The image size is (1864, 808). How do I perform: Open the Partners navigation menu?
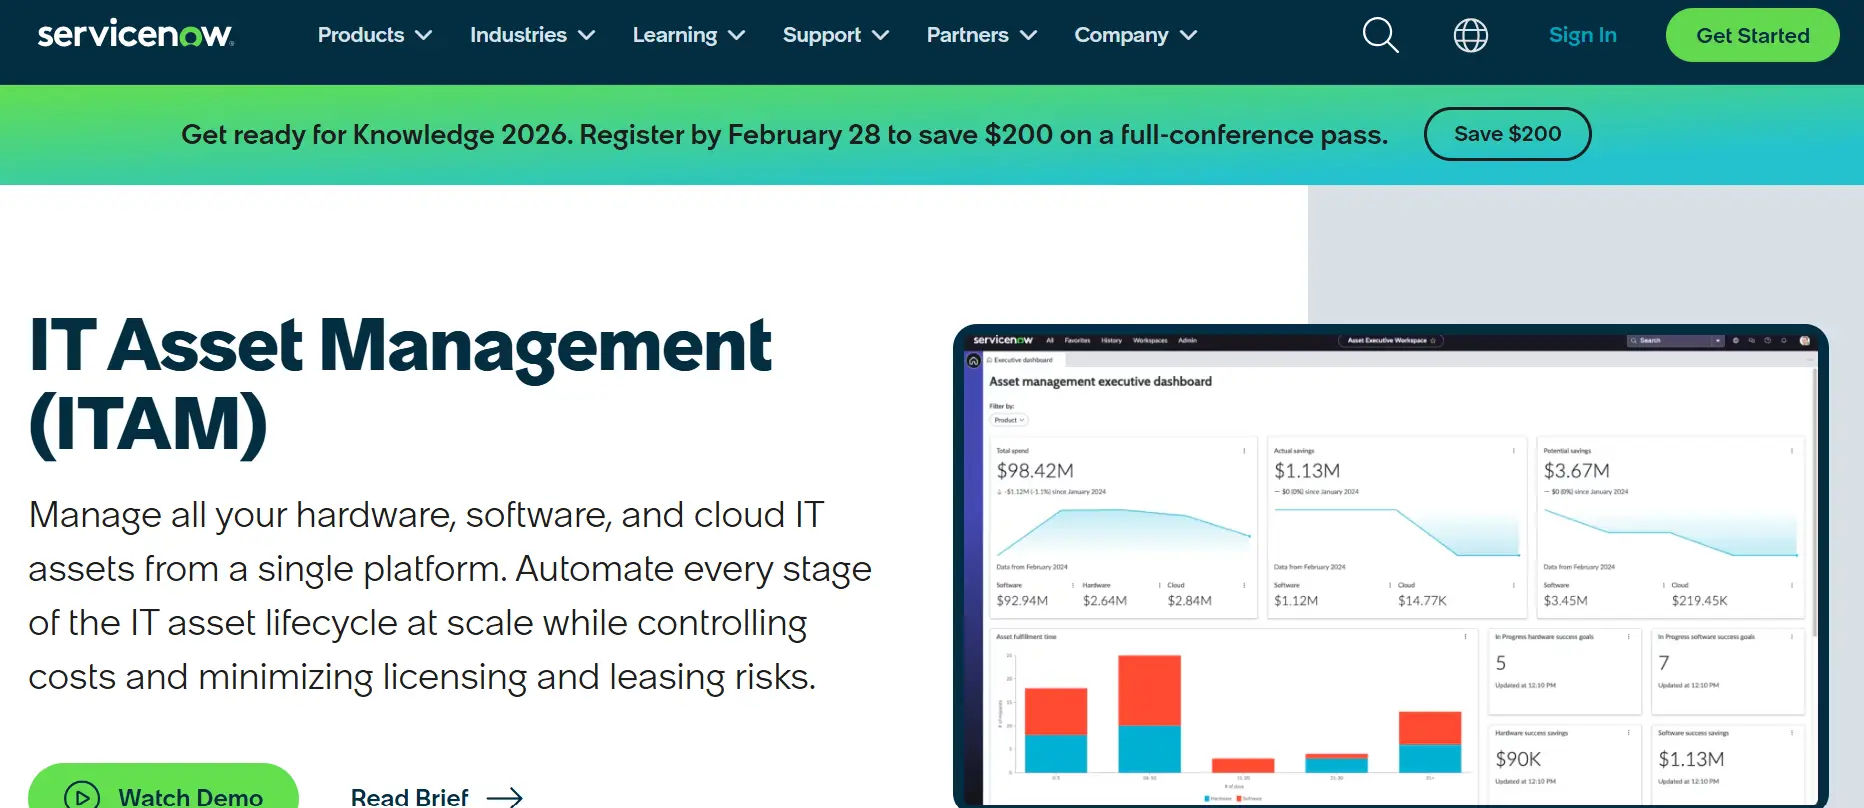point(982,35)
